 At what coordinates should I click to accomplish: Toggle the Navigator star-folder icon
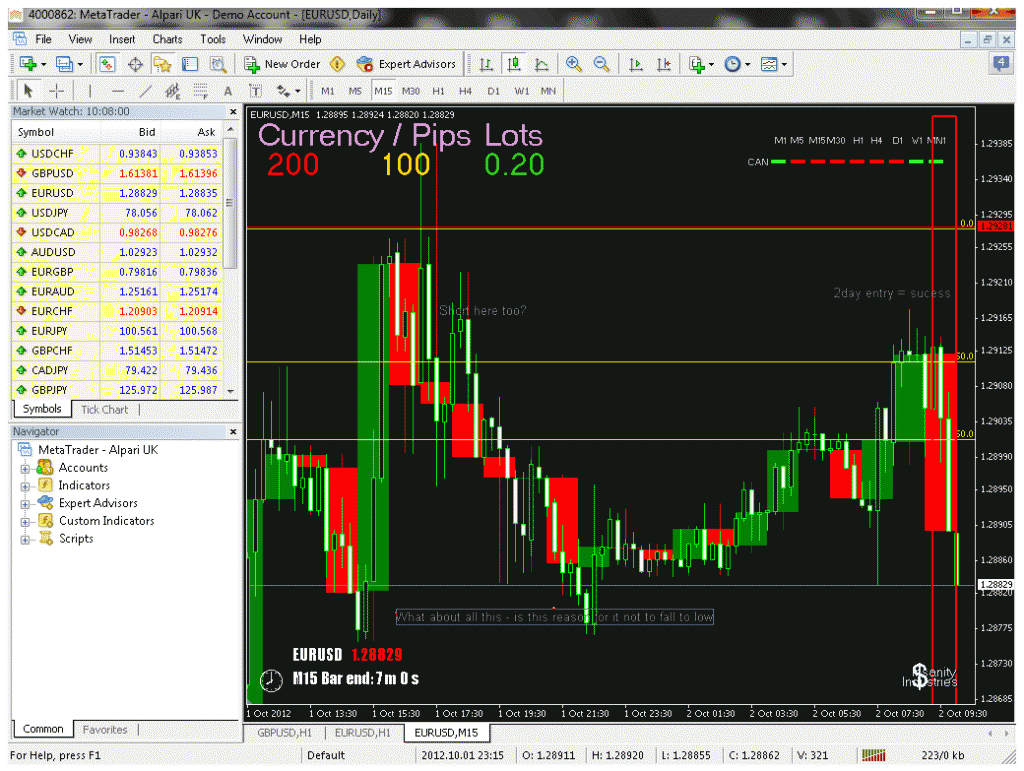click(162, 64)
